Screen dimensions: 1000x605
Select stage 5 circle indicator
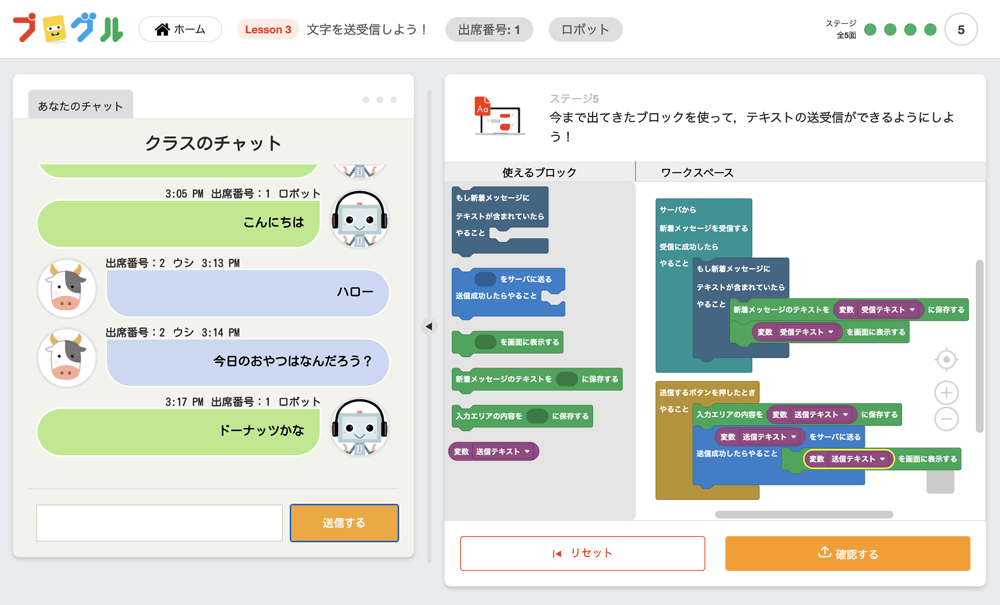(961, 29)
